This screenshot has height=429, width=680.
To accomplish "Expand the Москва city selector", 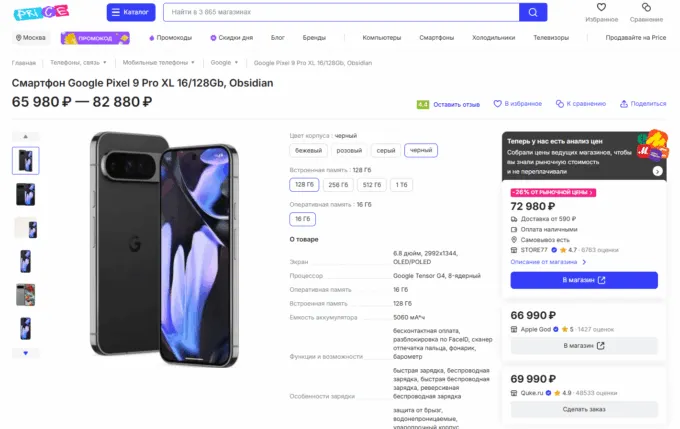I will point(31,37).
